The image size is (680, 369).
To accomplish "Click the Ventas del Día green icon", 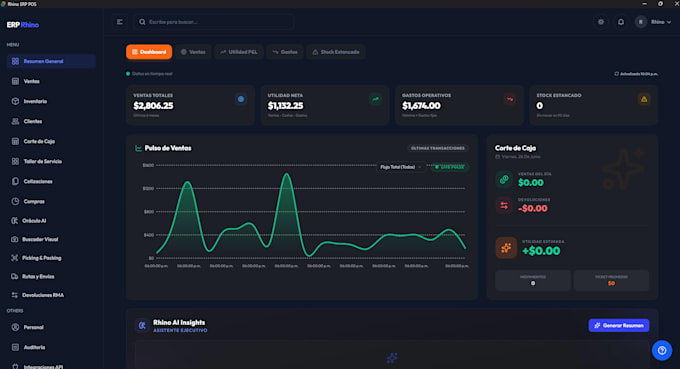I will tap(504, 179).
